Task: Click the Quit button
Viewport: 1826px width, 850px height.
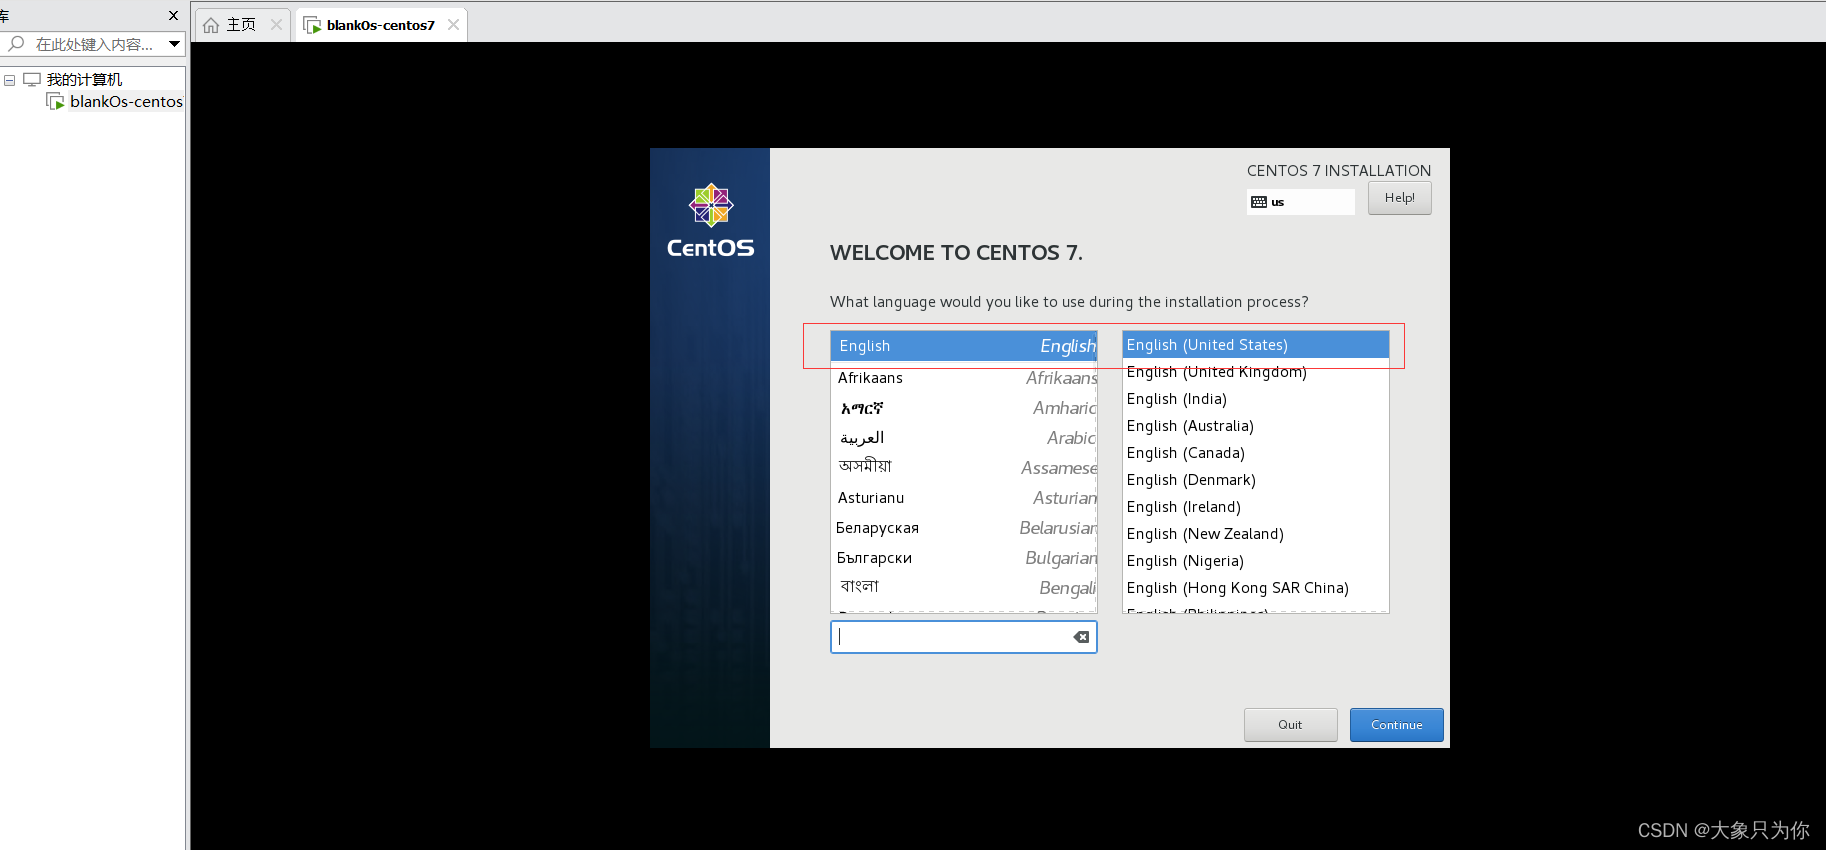Action: [1290, 725]
